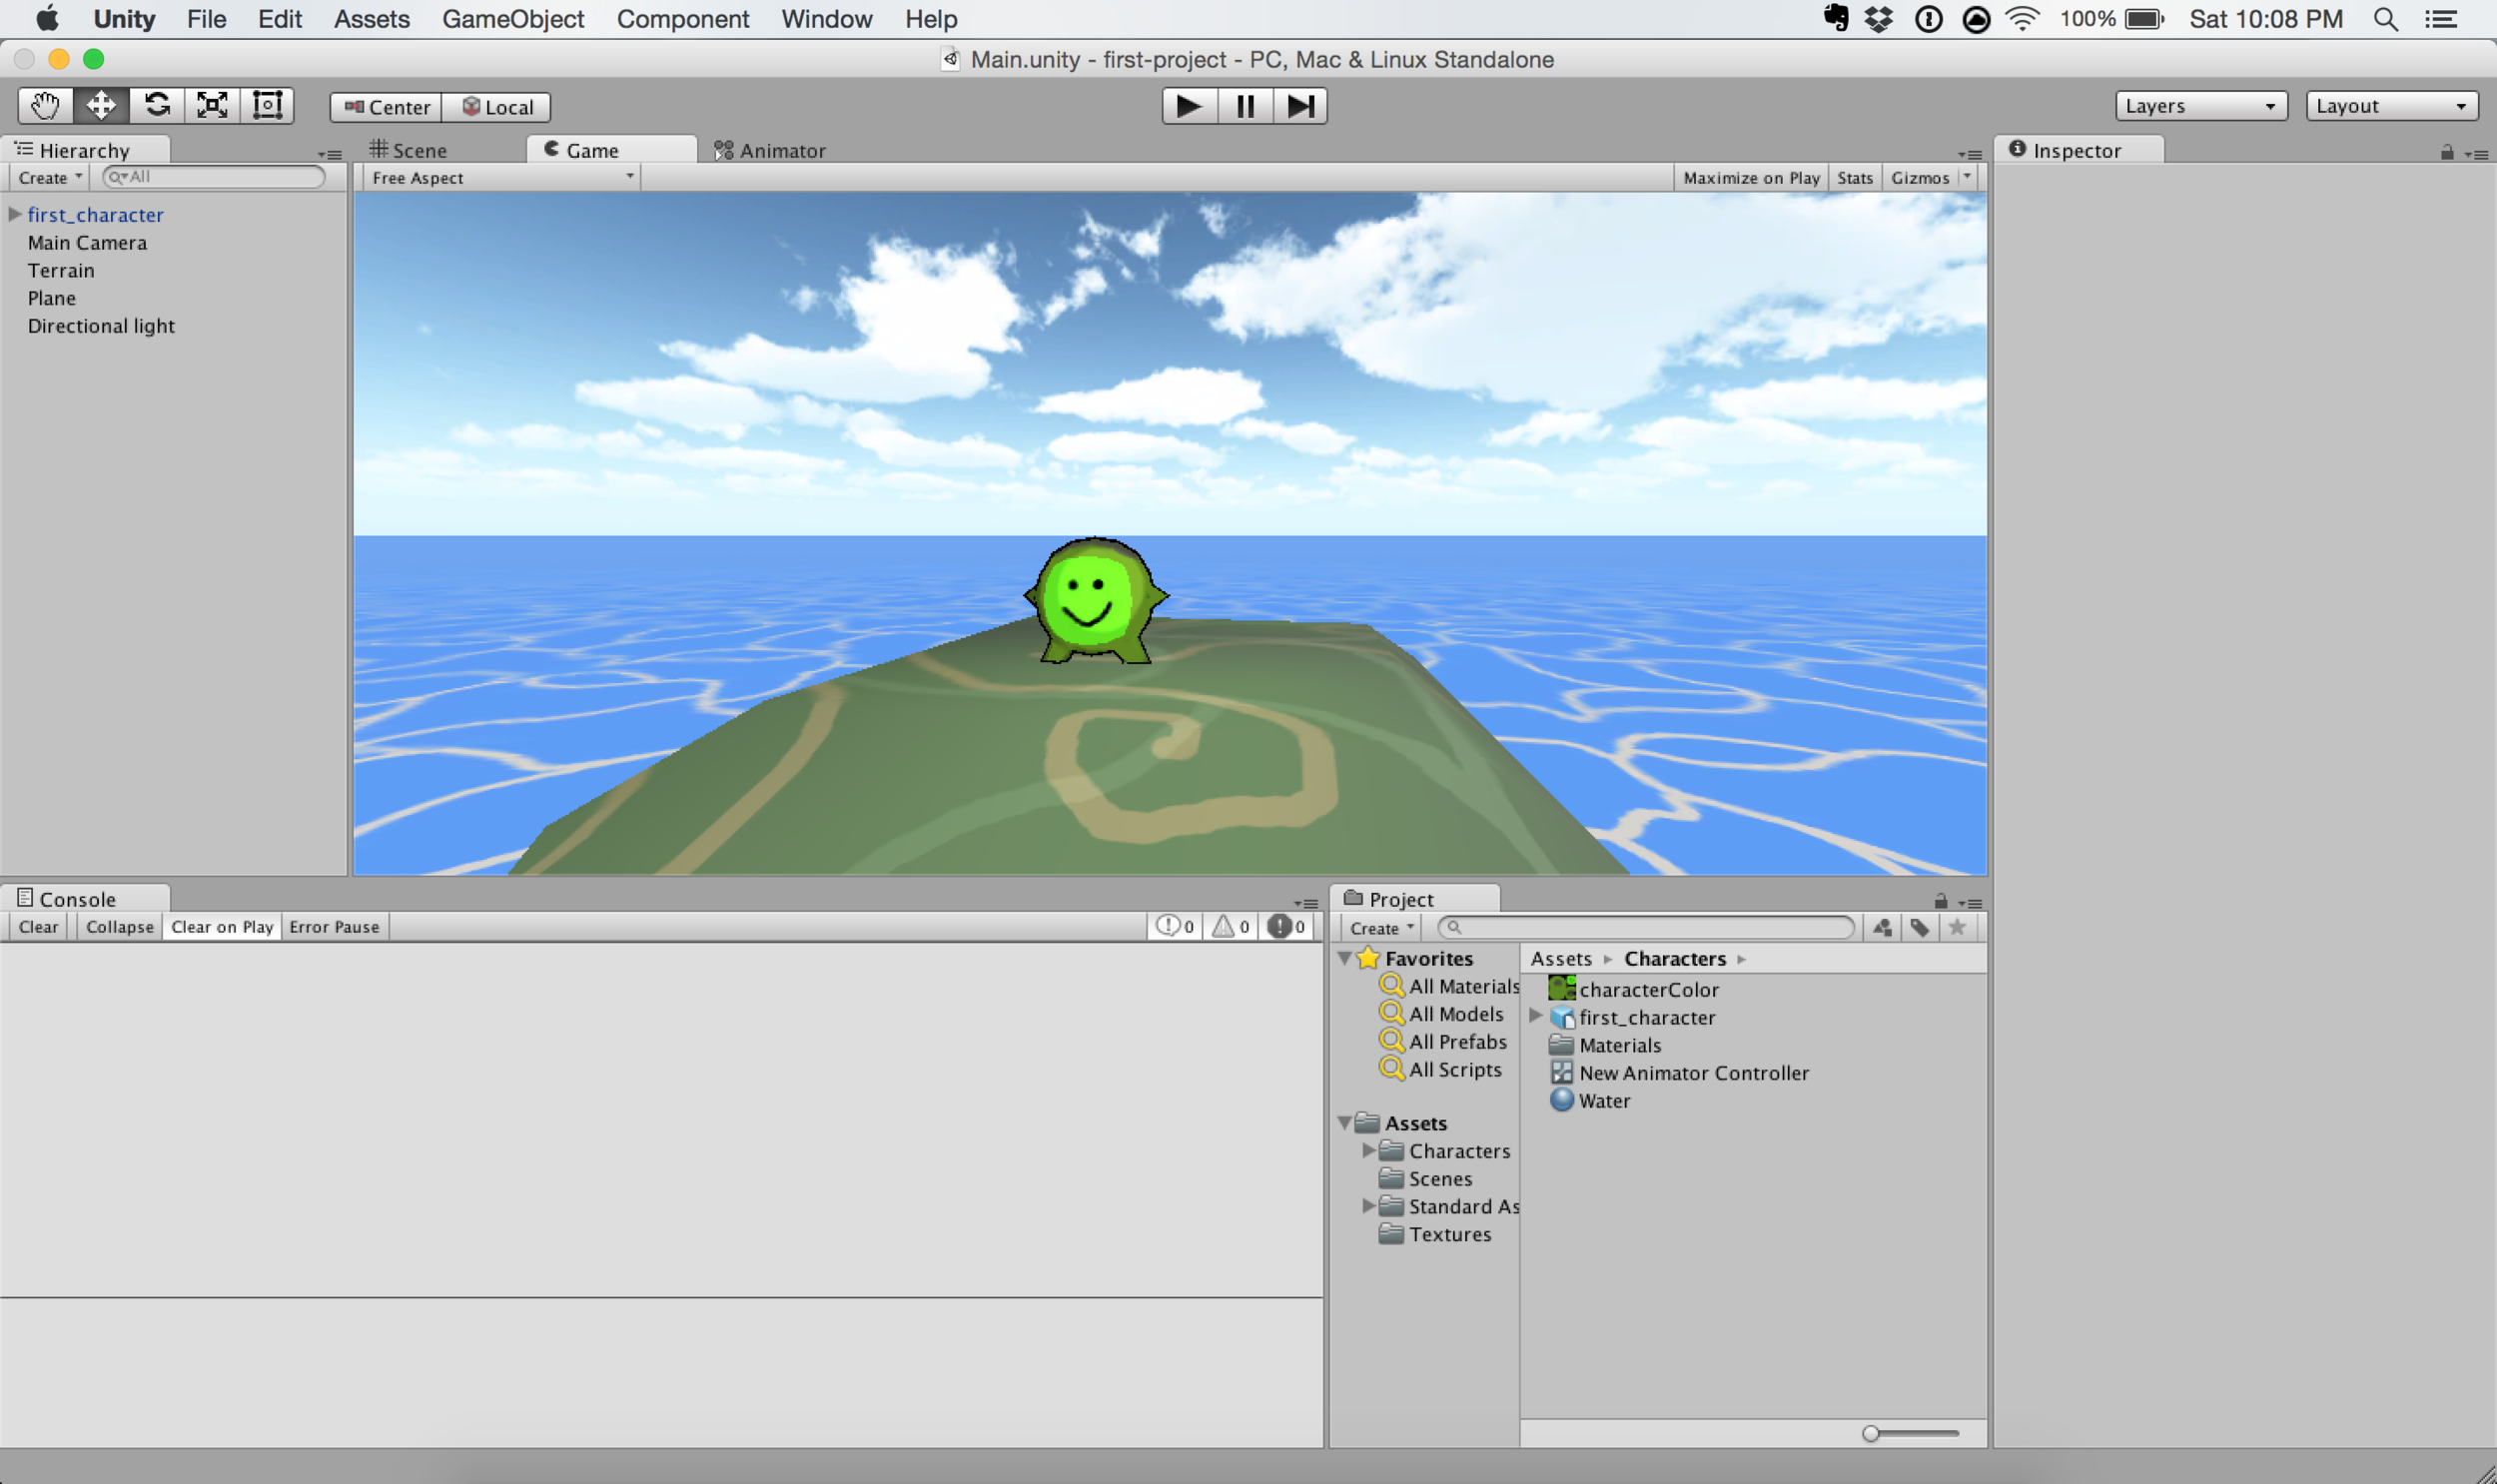Click the Stats button in Game view

pos(1854,178)
